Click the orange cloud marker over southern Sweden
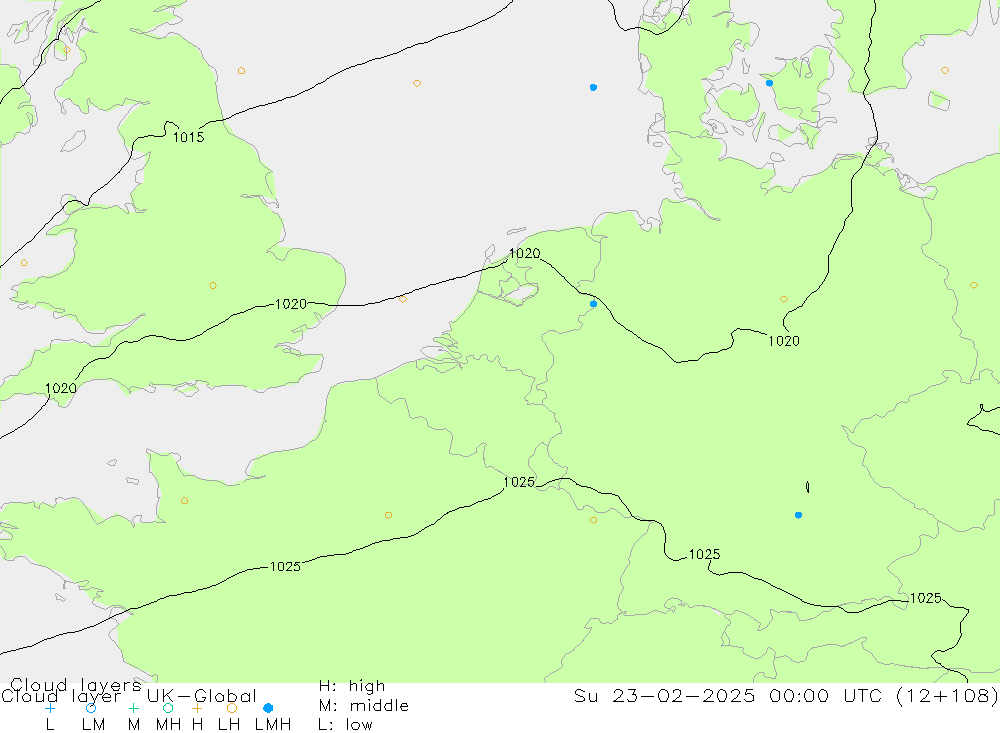The width and height of the screenshot is (1000, 733). (x=945, y=70)
